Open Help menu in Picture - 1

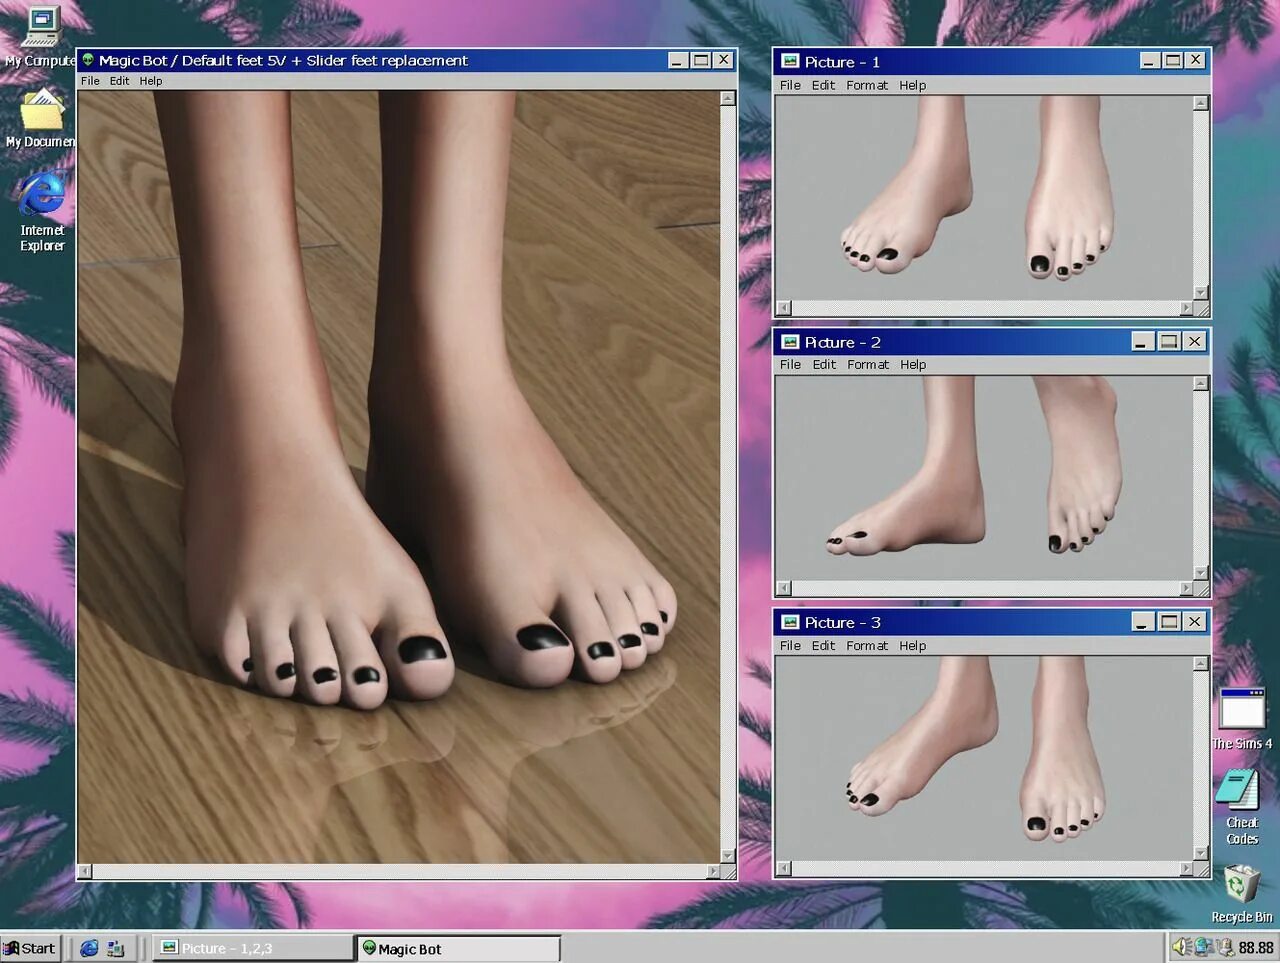[912, 85]
